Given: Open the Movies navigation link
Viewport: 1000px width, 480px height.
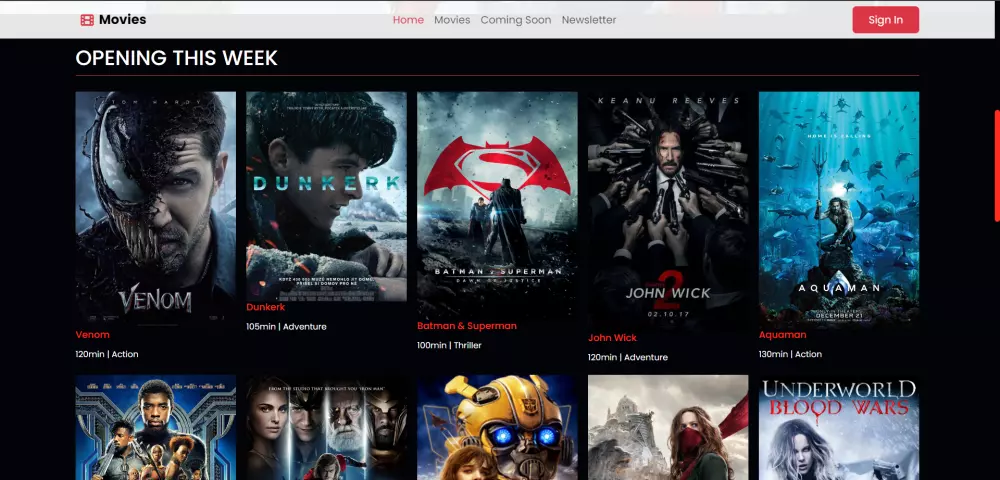Looking at the screenshot, I should coord(452,20).
